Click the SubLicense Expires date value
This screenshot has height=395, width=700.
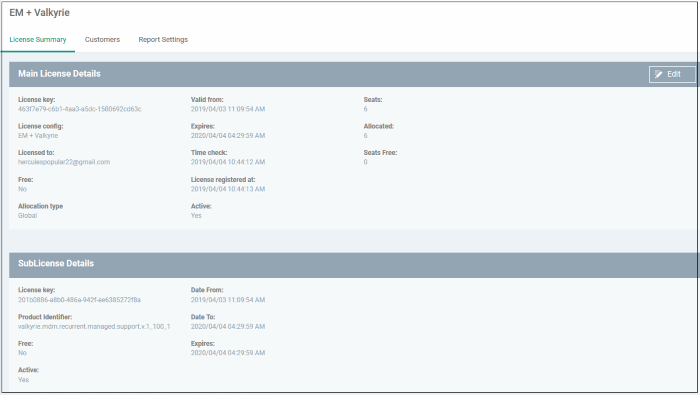click(x=228, y=353)
